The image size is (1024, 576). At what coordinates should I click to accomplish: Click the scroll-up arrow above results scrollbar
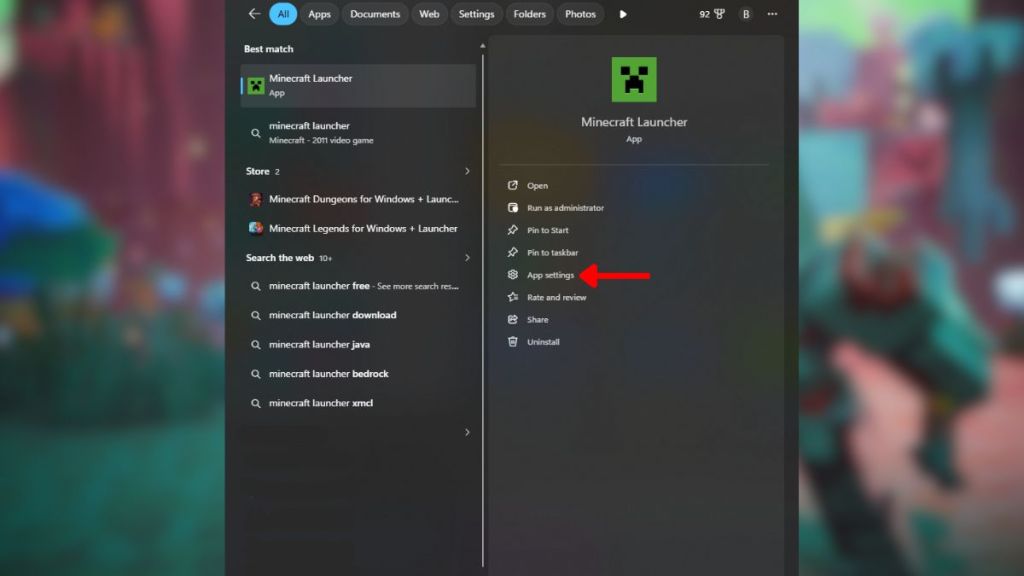point(483,46)
